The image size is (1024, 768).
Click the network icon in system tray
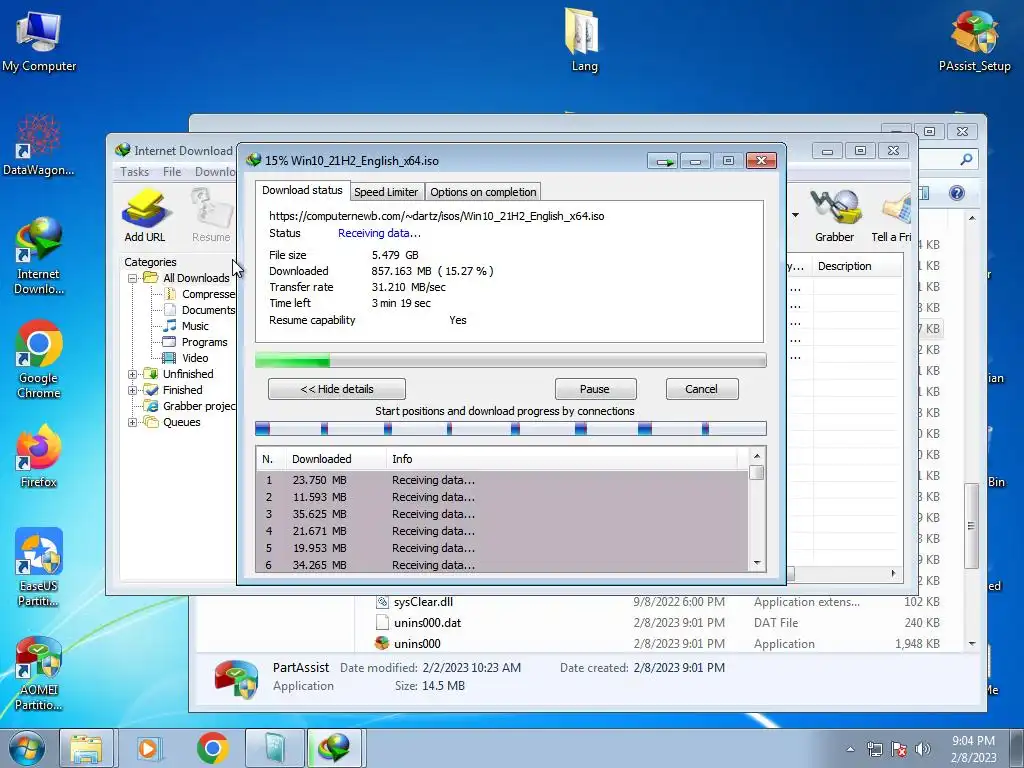point(874,749)
